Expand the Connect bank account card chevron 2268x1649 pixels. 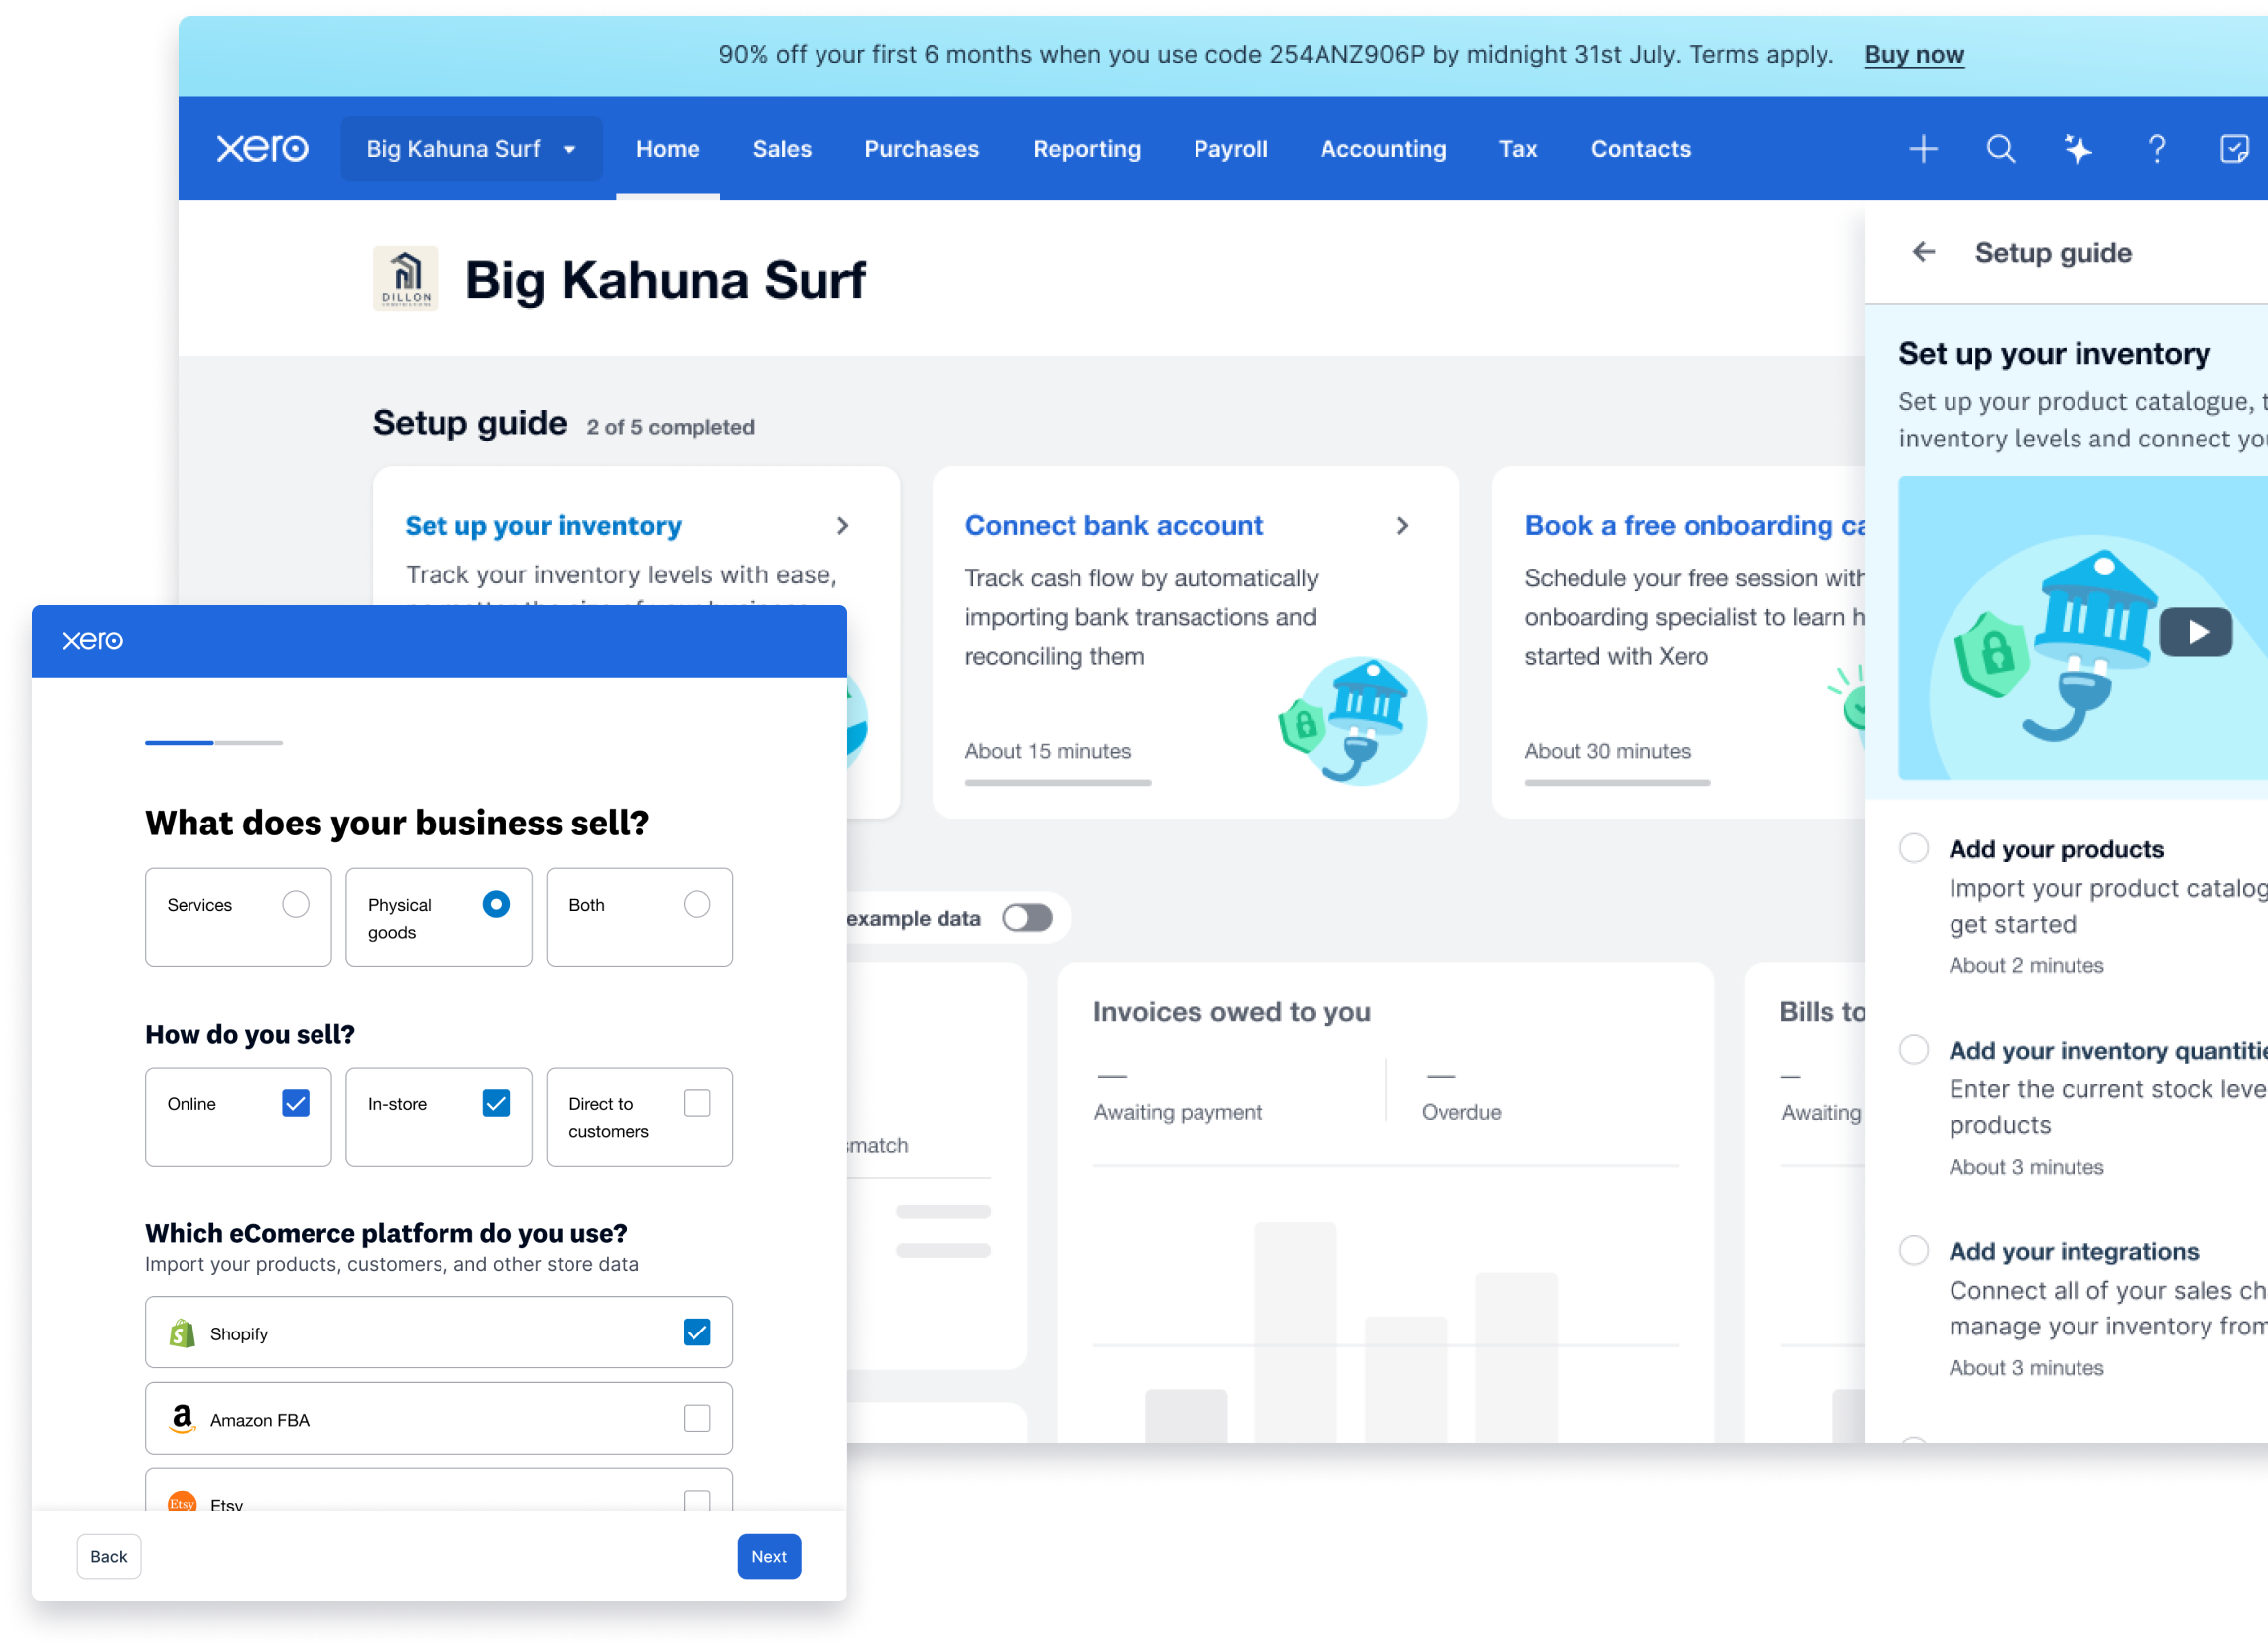coord(1402,526)
